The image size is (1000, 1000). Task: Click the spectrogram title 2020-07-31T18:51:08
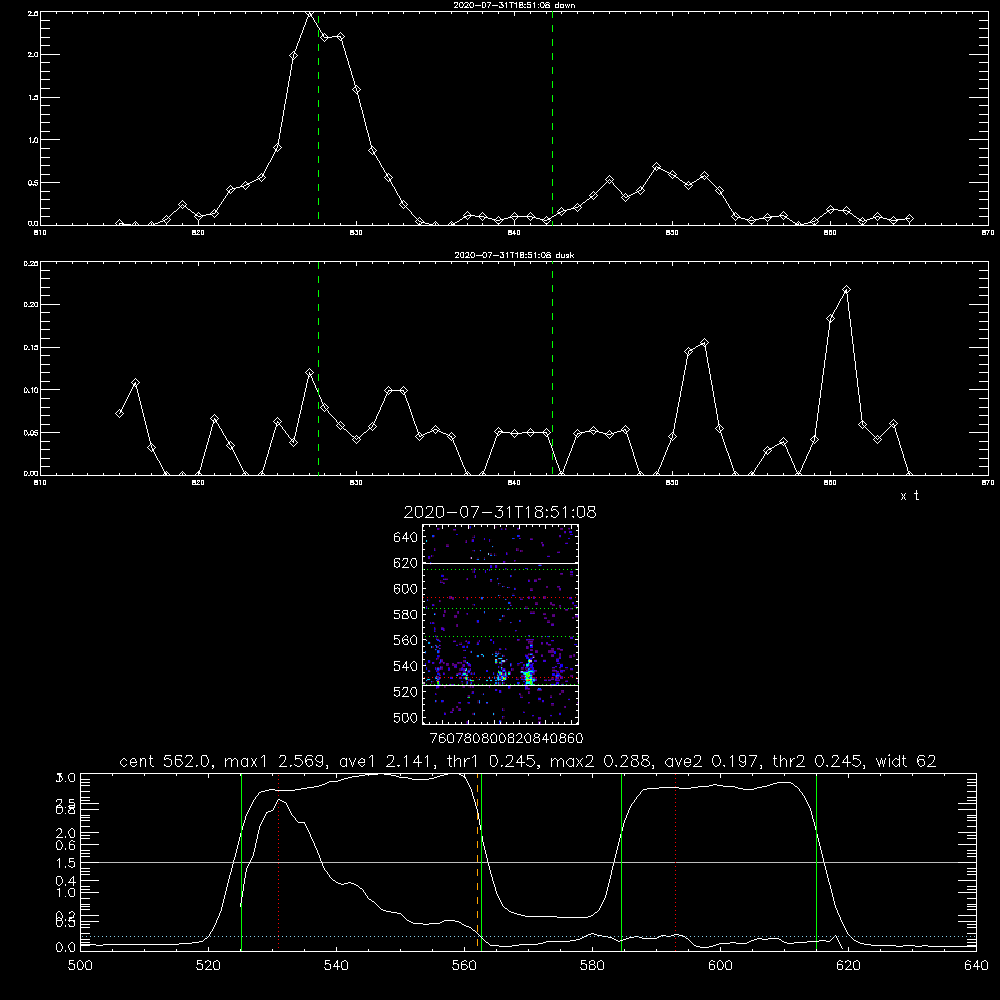500,512
